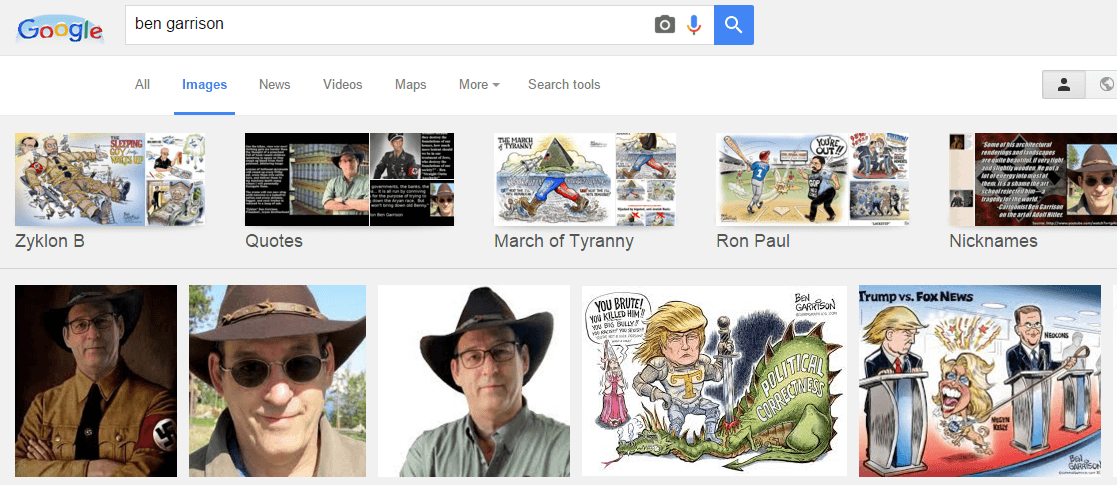Screen dimensions: 1117x485
Task: Select the Images tab
Action: coord(204,85)
